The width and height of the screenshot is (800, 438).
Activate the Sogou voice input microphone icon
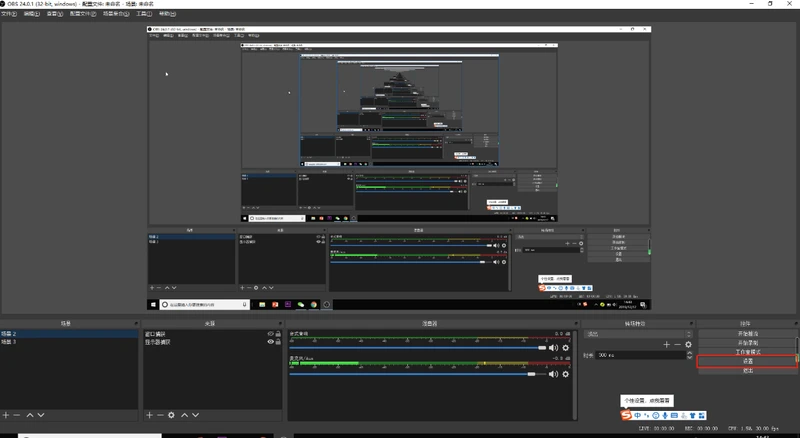click(x=665, y=416)
